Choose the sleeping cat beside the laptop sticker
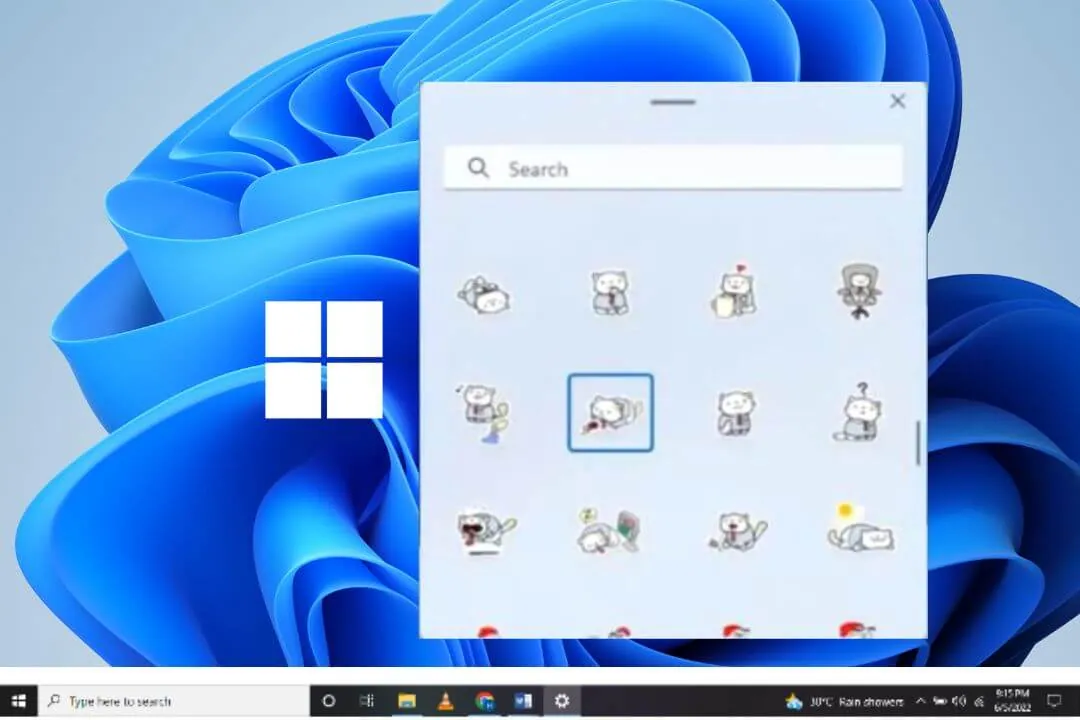1080x720 pixels. [x=610, y=531]
